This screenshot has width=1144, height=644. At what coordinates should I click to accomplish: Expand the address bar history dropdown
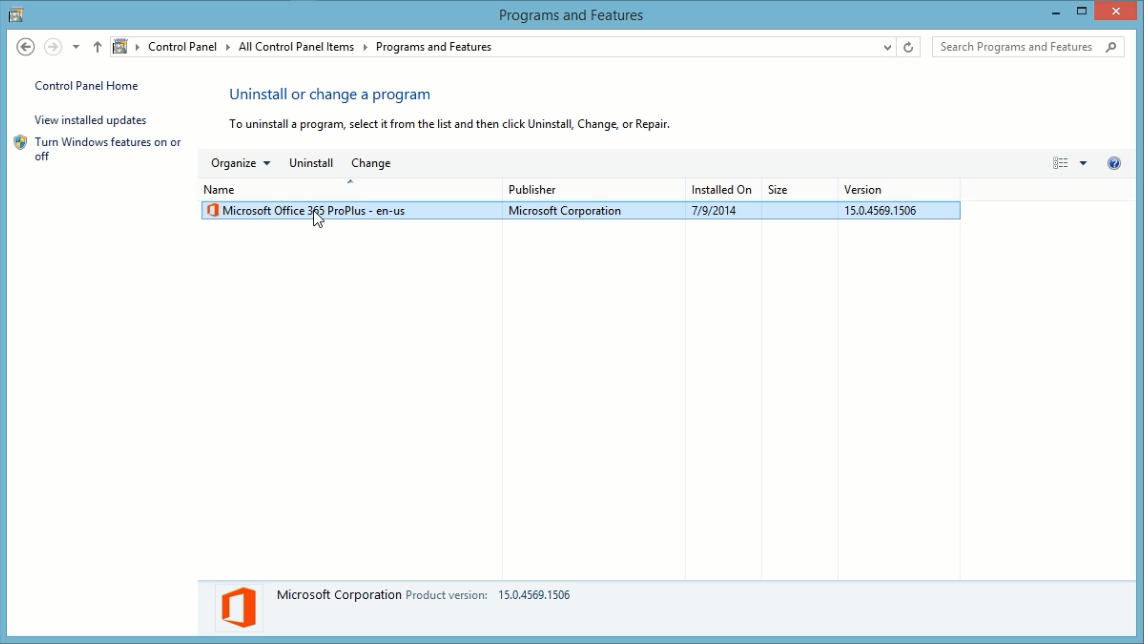[x=887, y=47]
